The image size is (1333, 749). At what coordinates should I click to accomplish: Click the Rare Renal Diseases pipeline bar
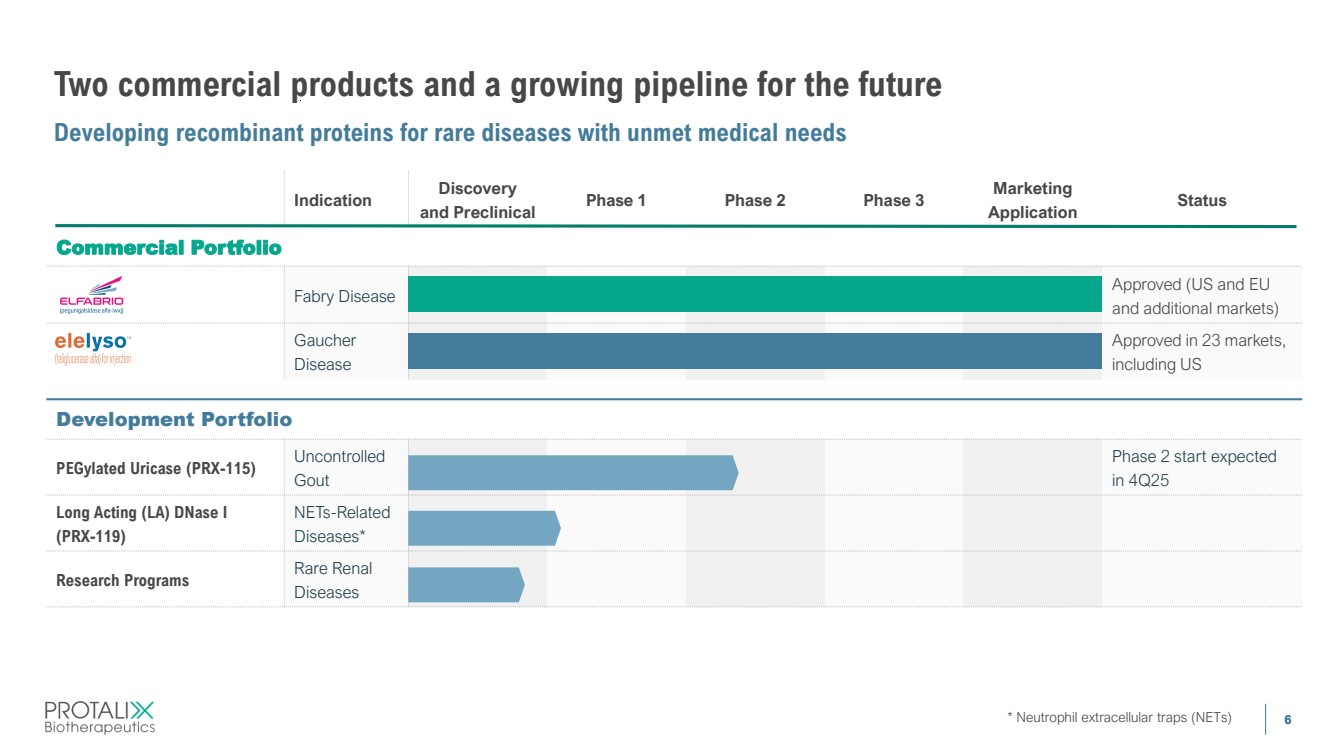(465, 584)
